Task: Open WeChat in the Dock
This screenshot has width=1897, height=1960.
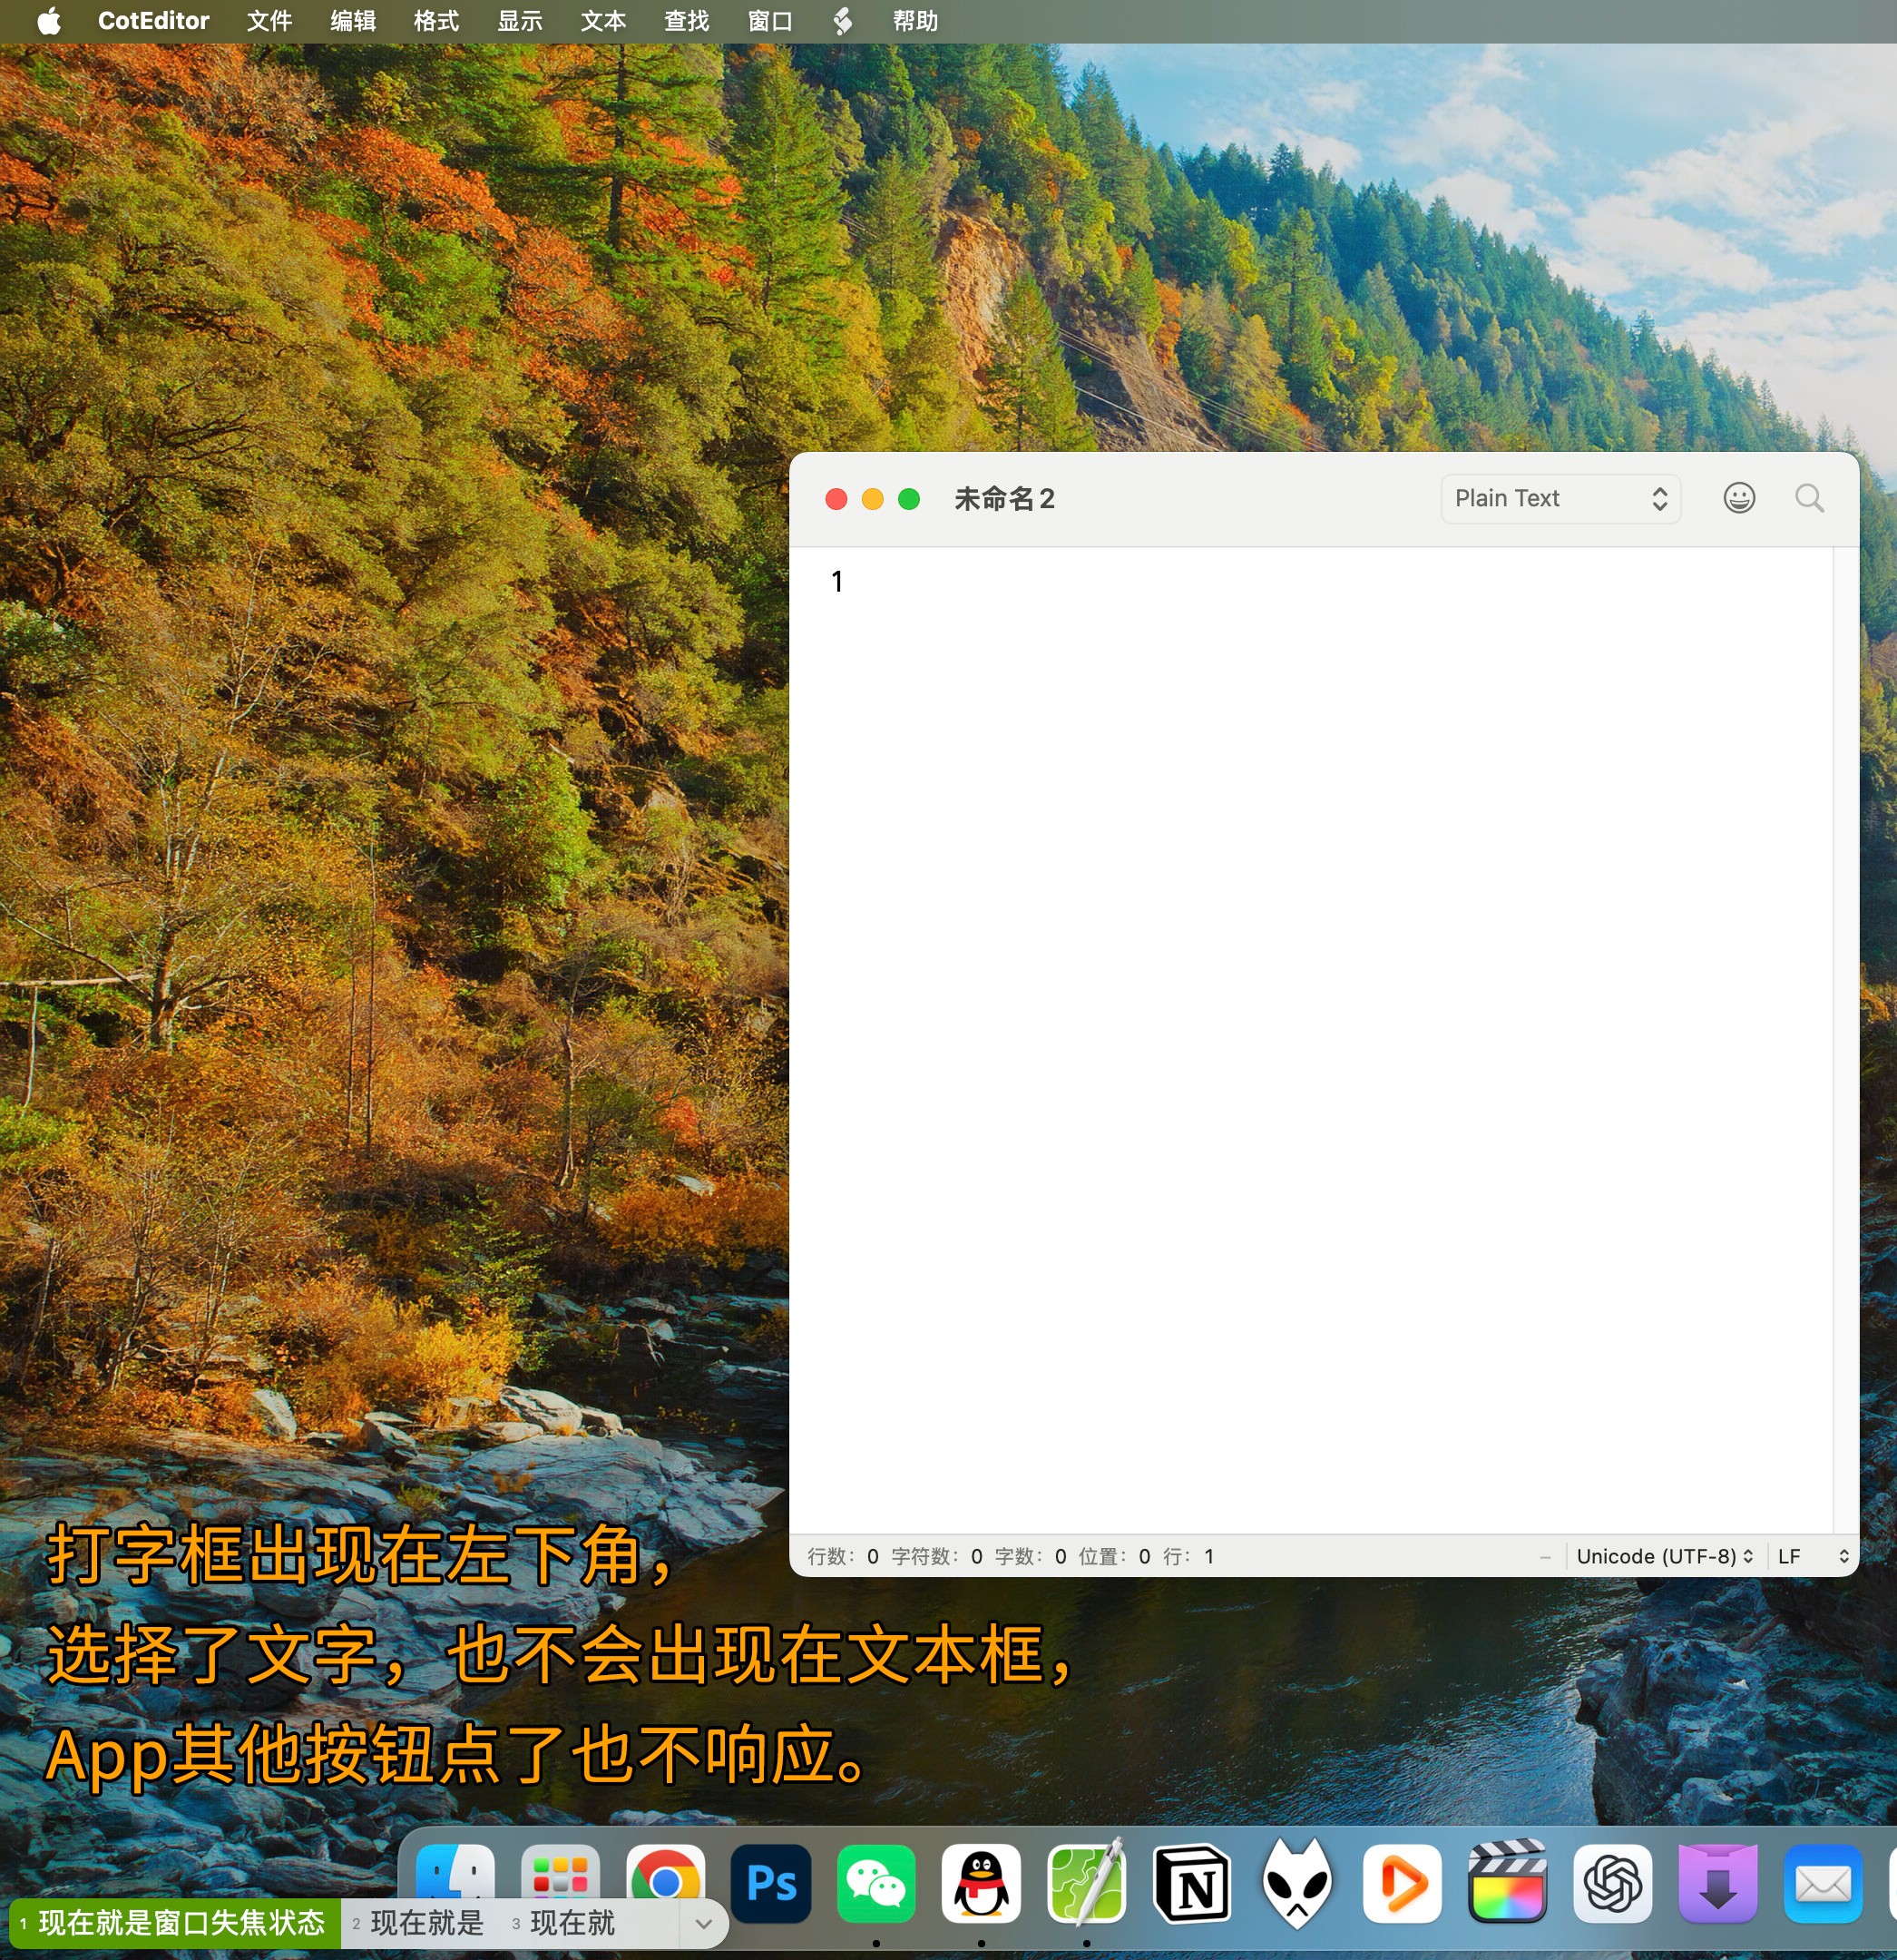Action: [x=876, y=1883]
